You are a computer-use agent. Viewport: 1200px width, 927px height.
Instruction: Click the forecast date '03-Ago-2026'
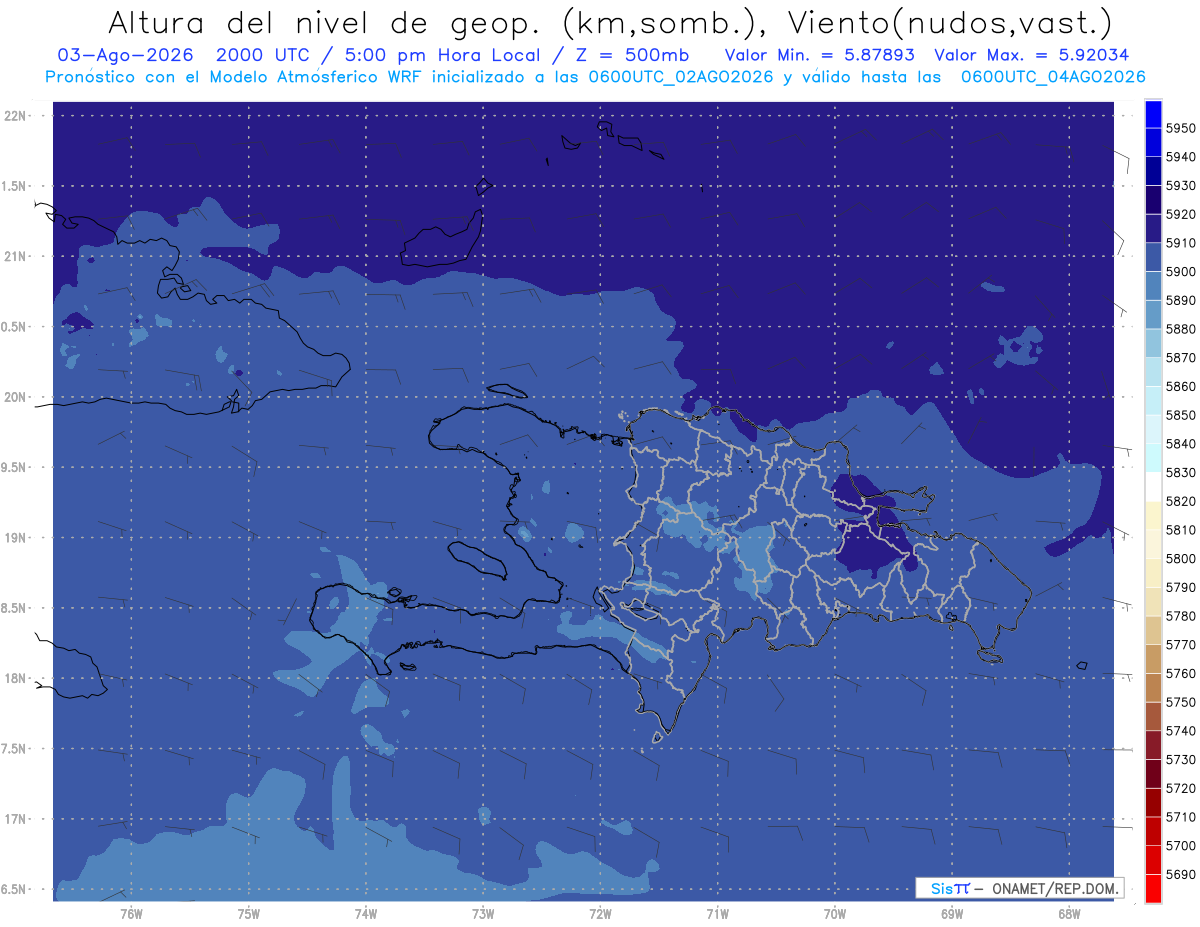point(124,55)
